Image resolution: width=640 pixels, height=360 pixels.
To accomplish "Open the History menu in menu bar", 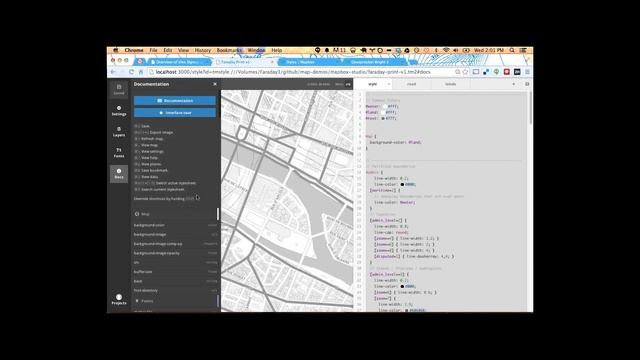I will 203,50.
